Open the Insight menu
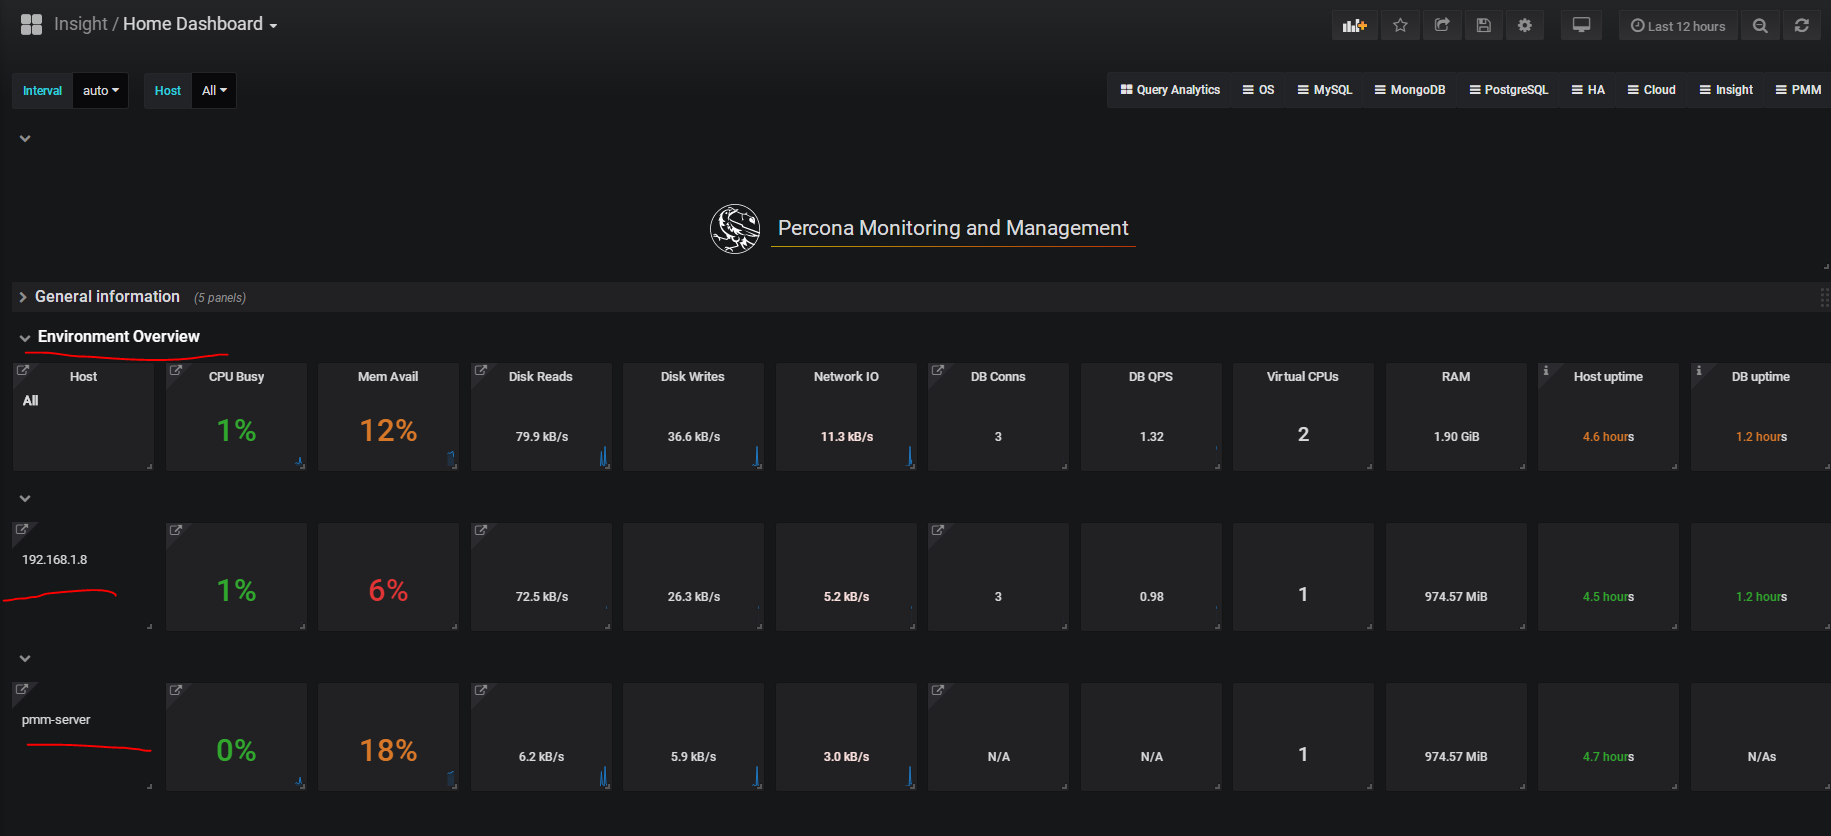The height and width of the screenshot is (836, 1831). pyautogui.click(x=1726, y=90)
